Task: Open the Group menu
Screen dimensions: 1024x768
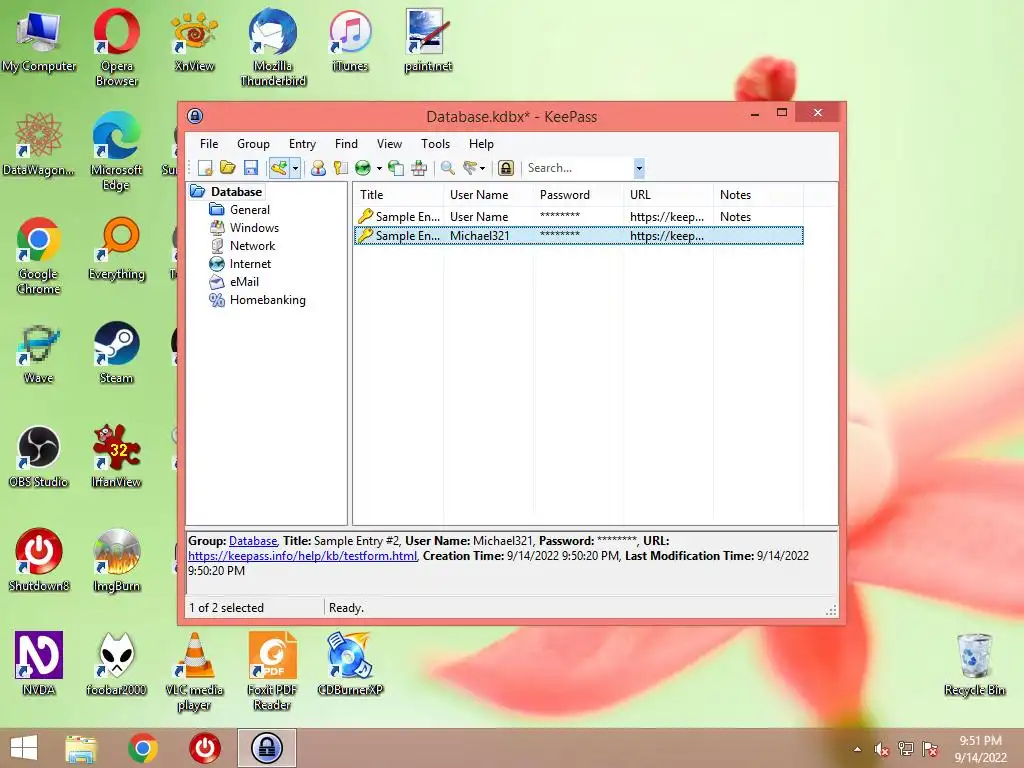Action: [253, 144]
